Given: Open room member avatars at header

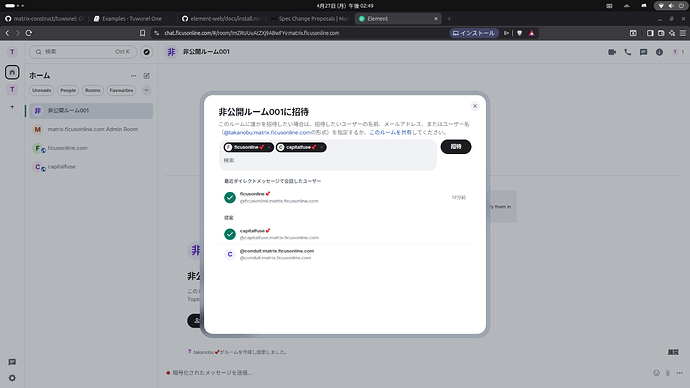Looking at the screenshot, I should [678, 52].
